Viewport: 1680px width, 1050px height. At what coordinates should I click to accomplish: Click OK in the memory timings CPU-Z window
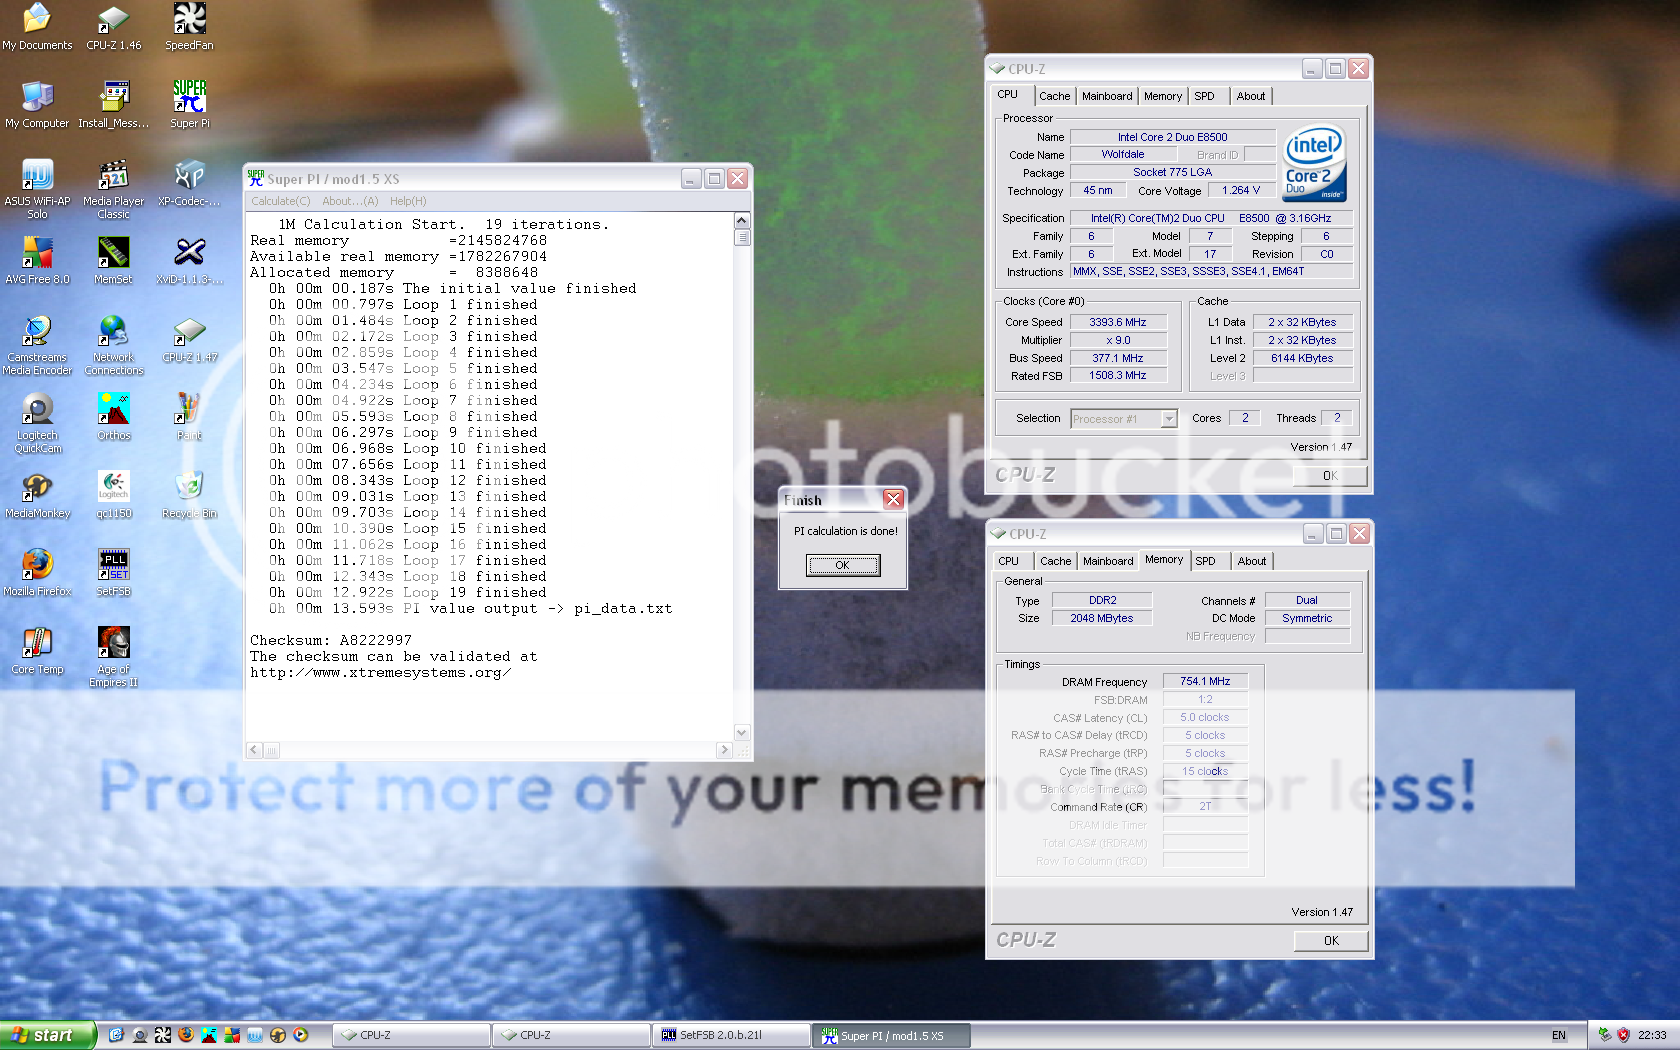tap(1331, 940)
